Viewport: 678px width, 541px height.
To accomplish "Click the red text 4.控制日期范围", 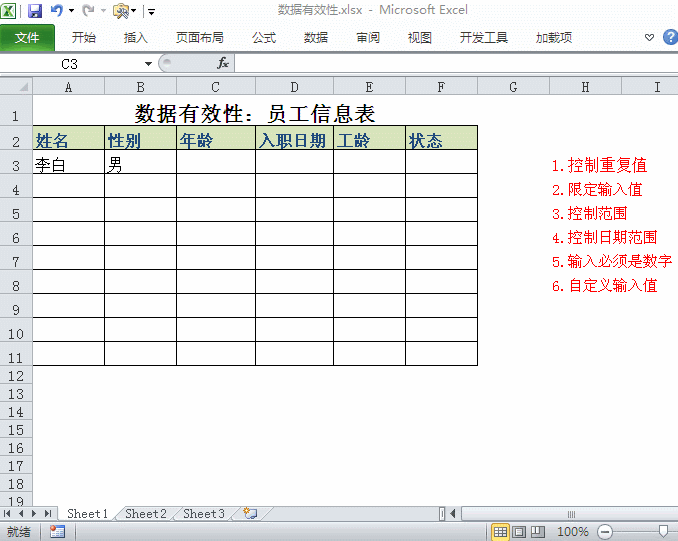I will 604,237.
